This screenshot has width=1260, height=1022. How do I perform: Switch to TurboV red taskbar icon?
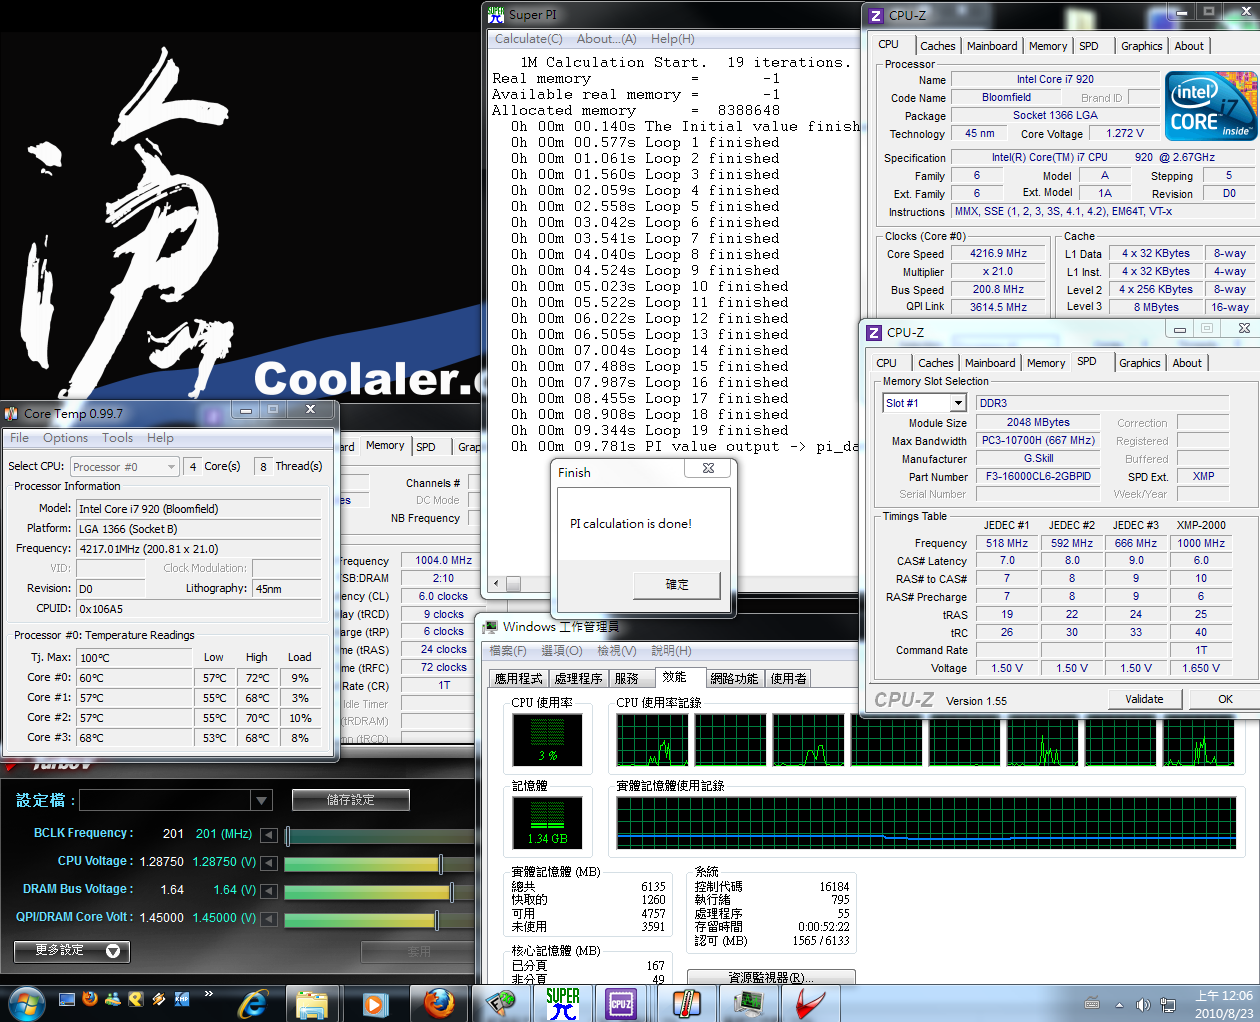pyautogui.click(x=811, y=1003)
